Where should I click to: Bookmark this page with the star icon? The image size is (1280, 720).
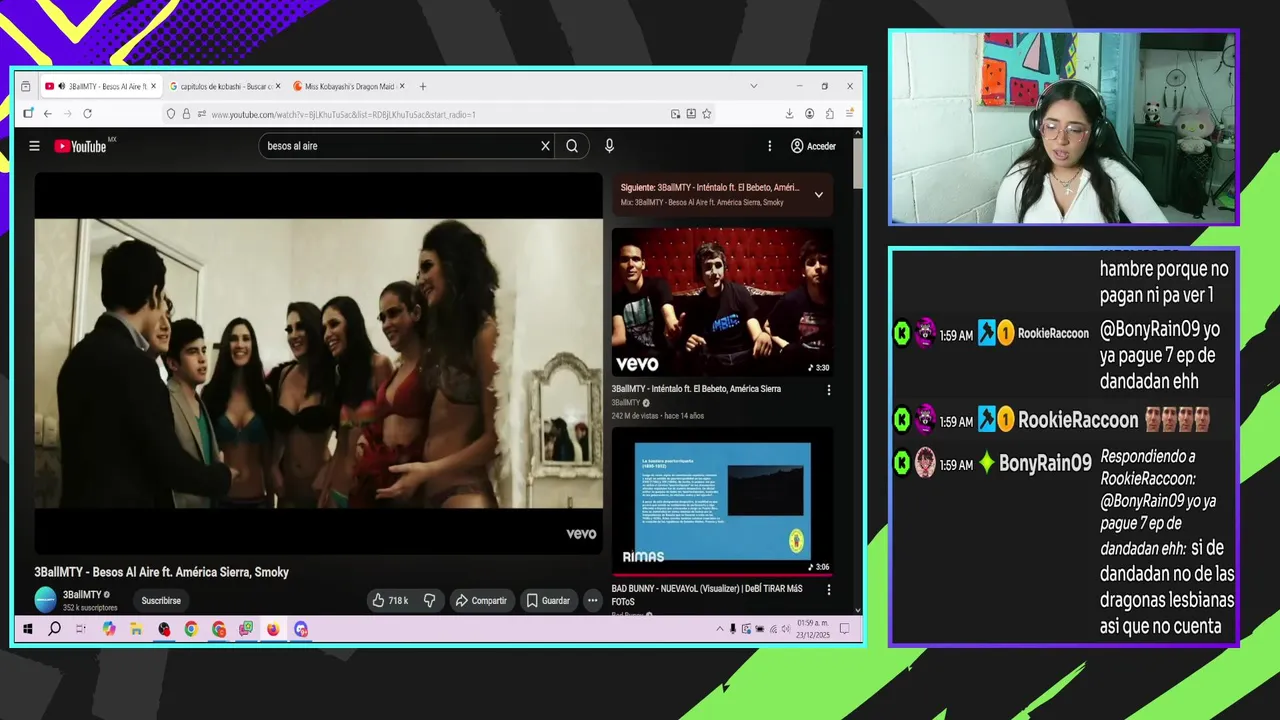click(706, 114)
